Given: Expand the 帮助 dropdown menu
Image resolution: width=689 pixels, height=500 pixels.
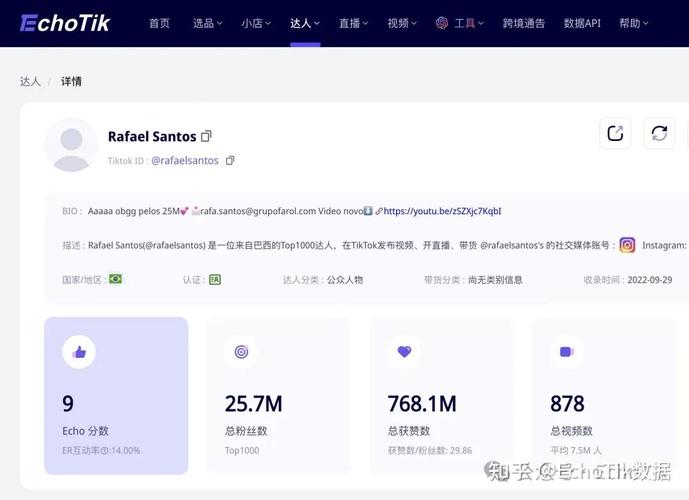Looking at the screenshot, I should [x=634, y=23].
